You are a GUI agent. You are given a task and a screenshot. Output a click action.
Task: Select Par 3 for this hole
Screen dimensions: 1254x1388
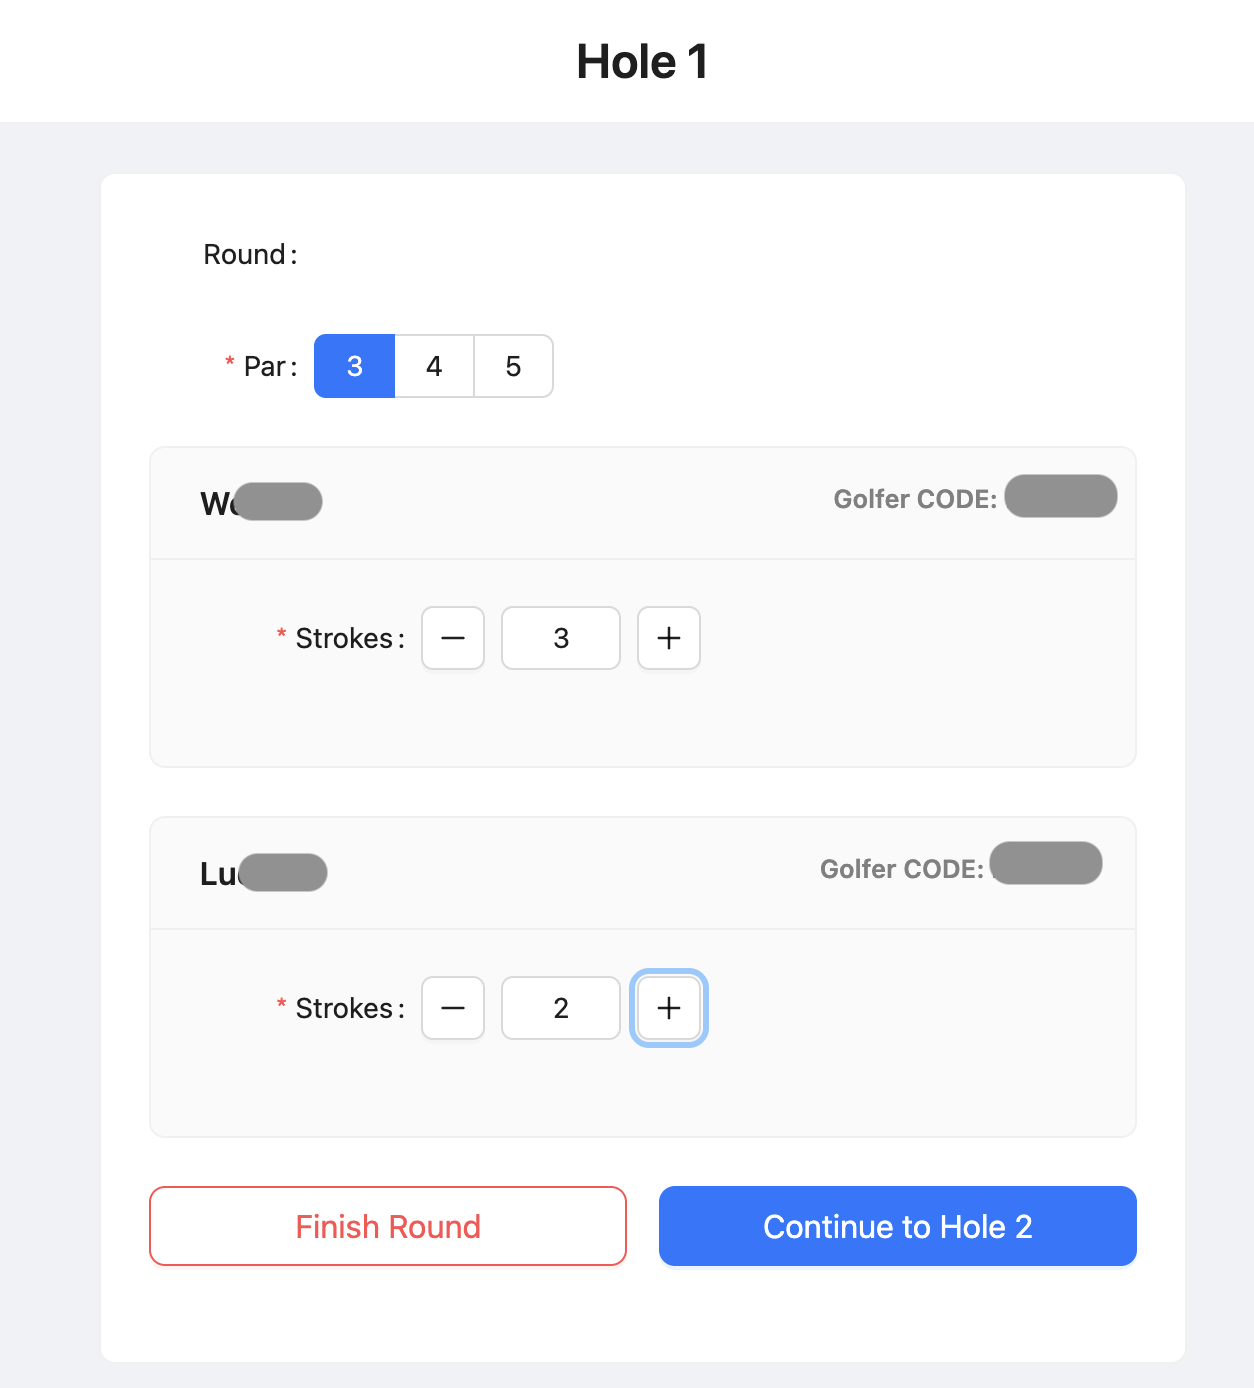coord(354,366)
